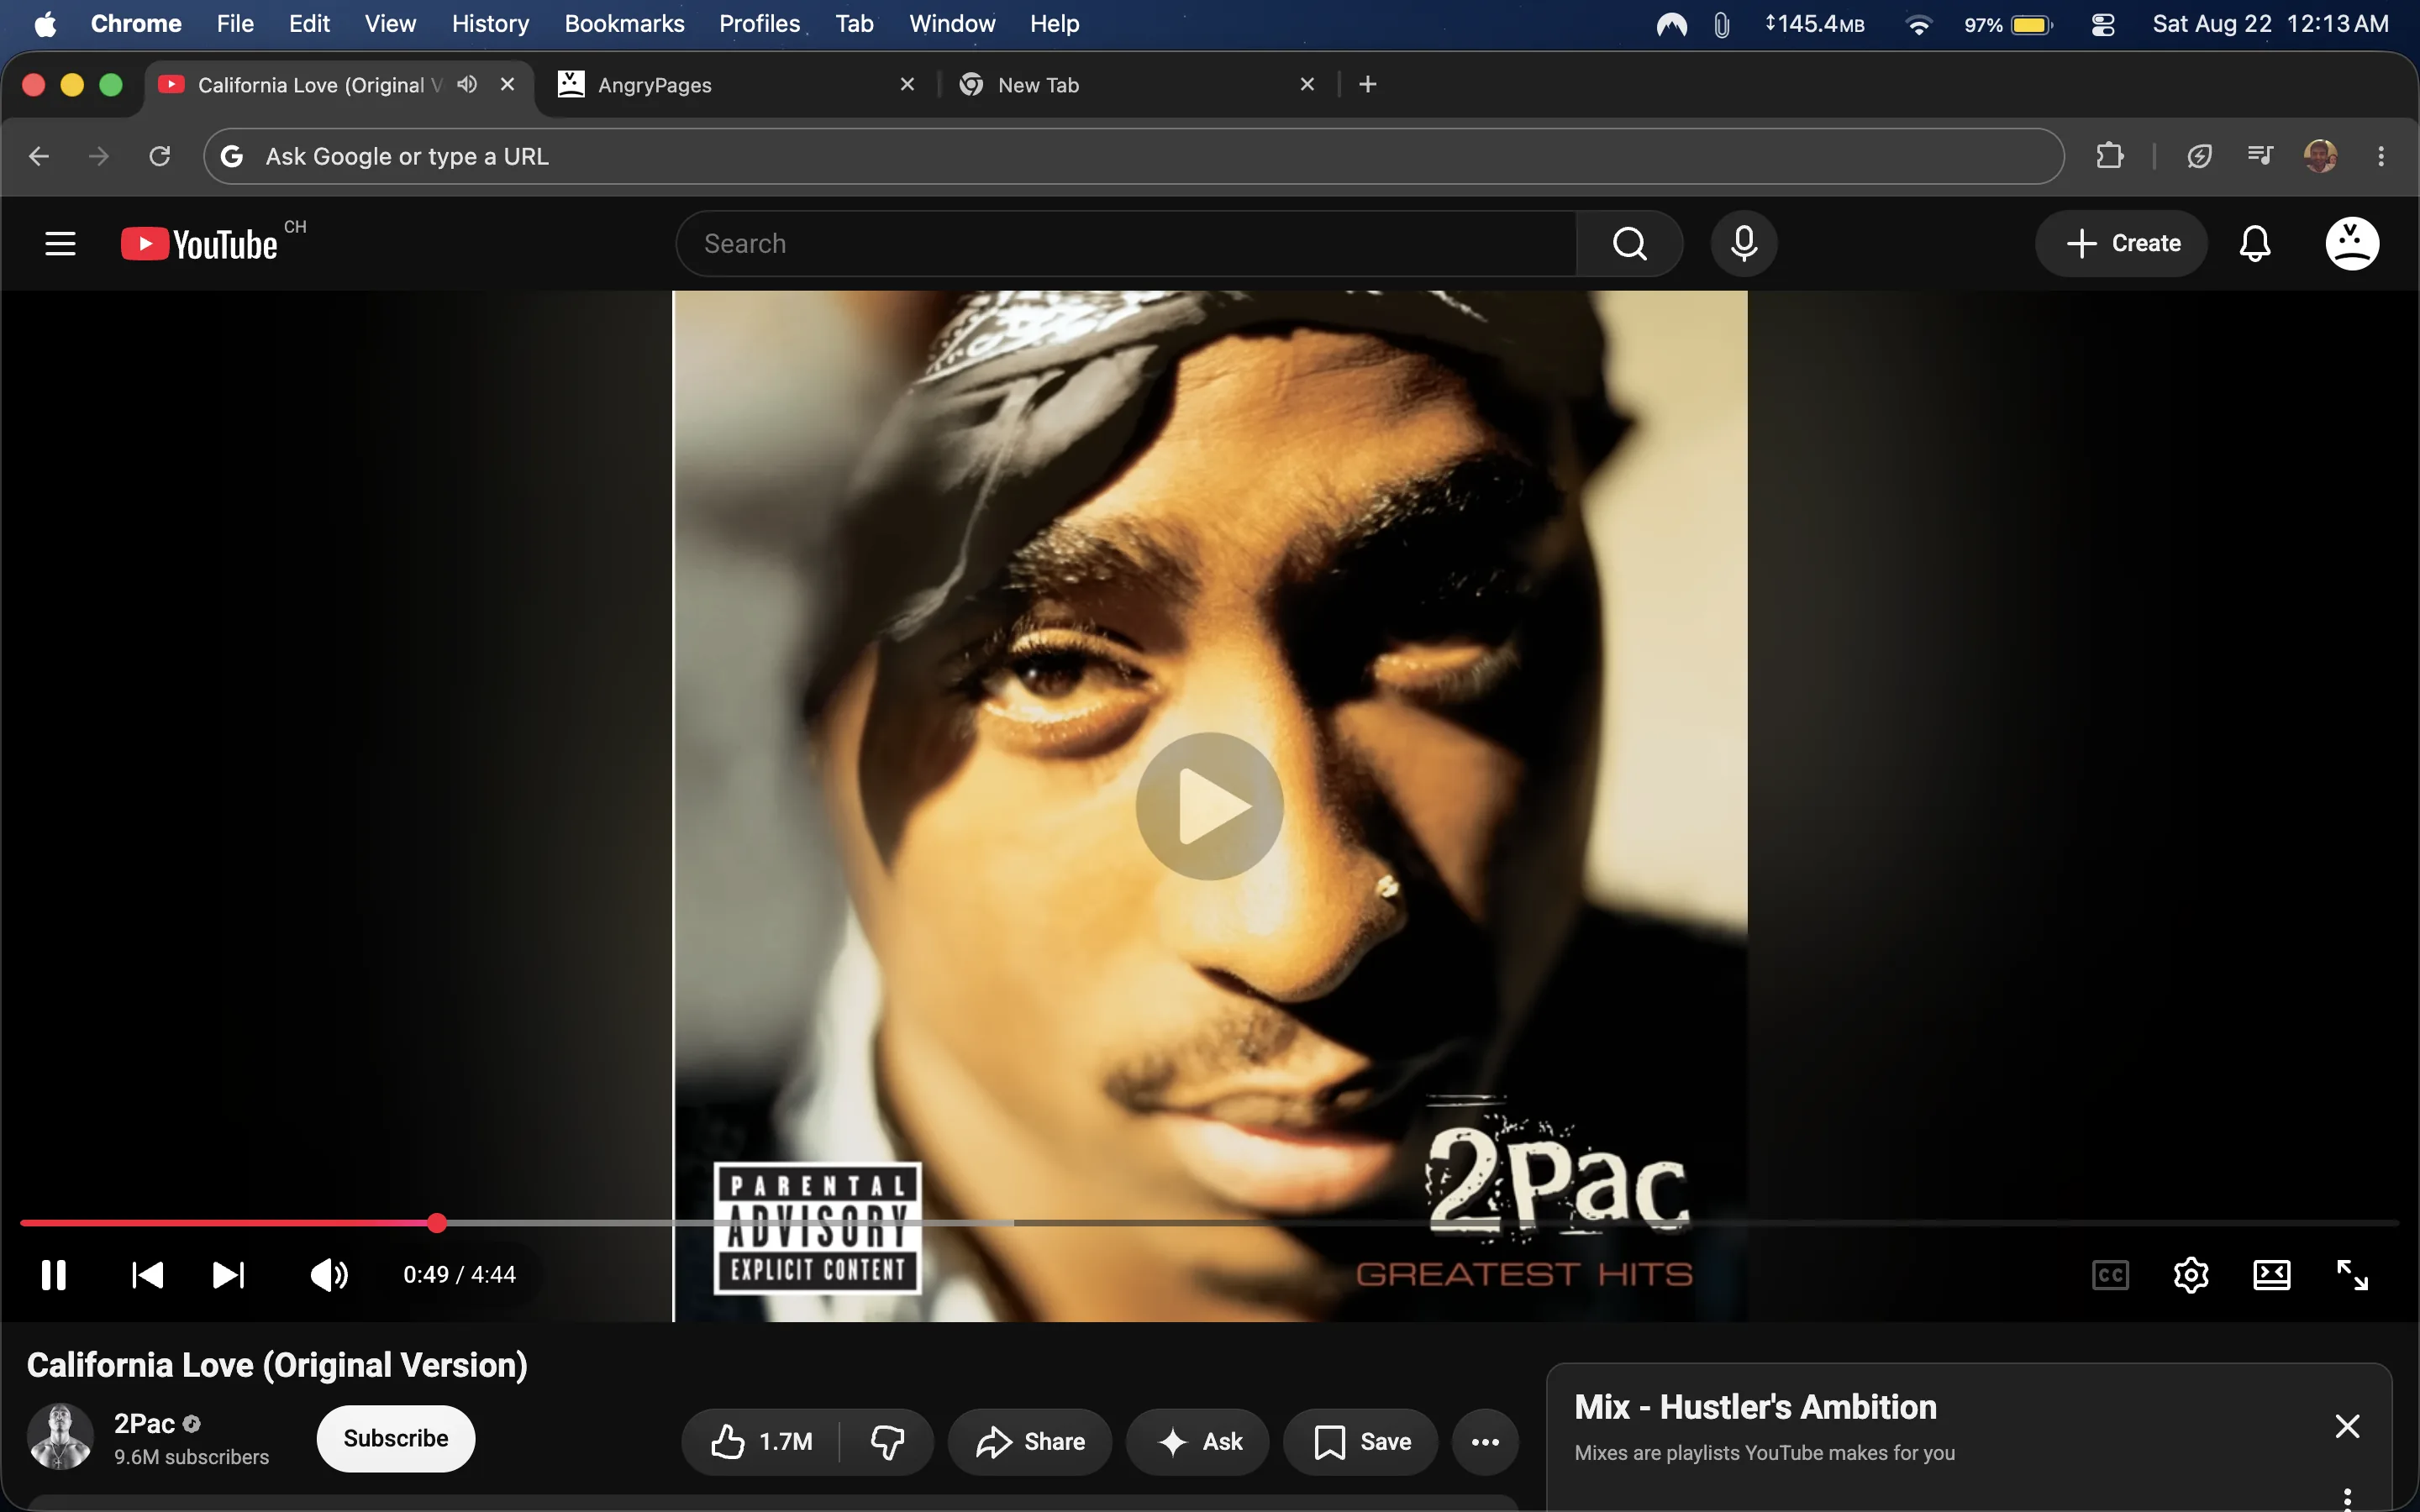Open Chrome three-dot menu
This screenshot has height=1512, width=2420.
pos(2381,156)
